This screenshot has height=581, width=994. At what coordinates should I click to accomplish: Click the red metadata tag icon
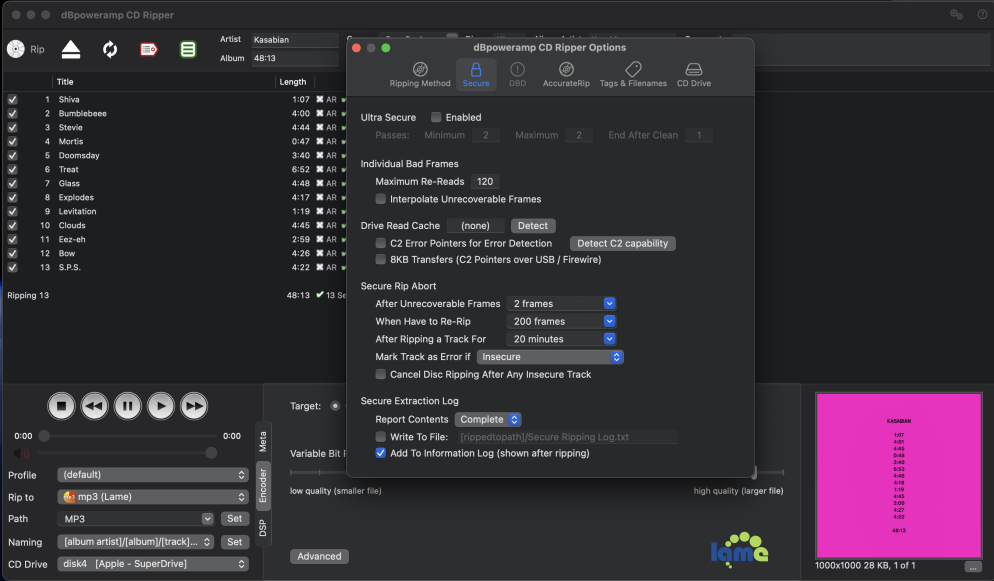pos(149,49)
